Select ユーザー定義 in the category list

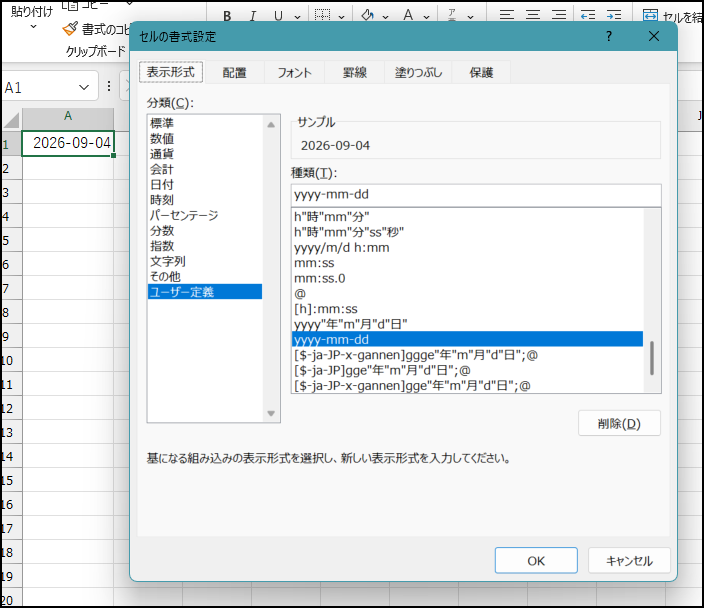[205, 291]
